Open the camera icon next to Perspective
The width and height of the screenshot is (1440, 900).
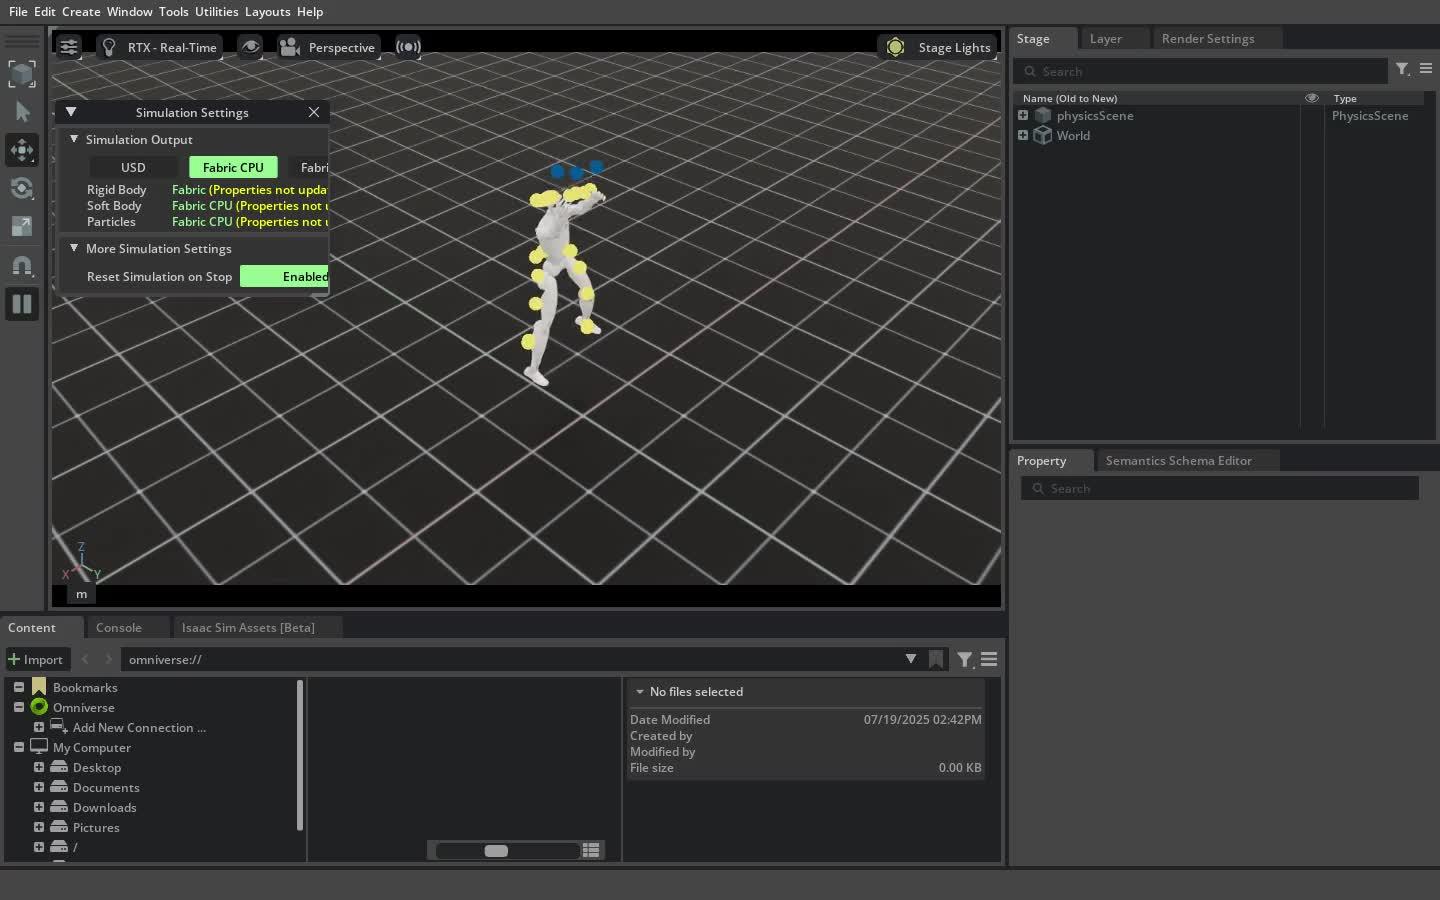pos(290,47)
